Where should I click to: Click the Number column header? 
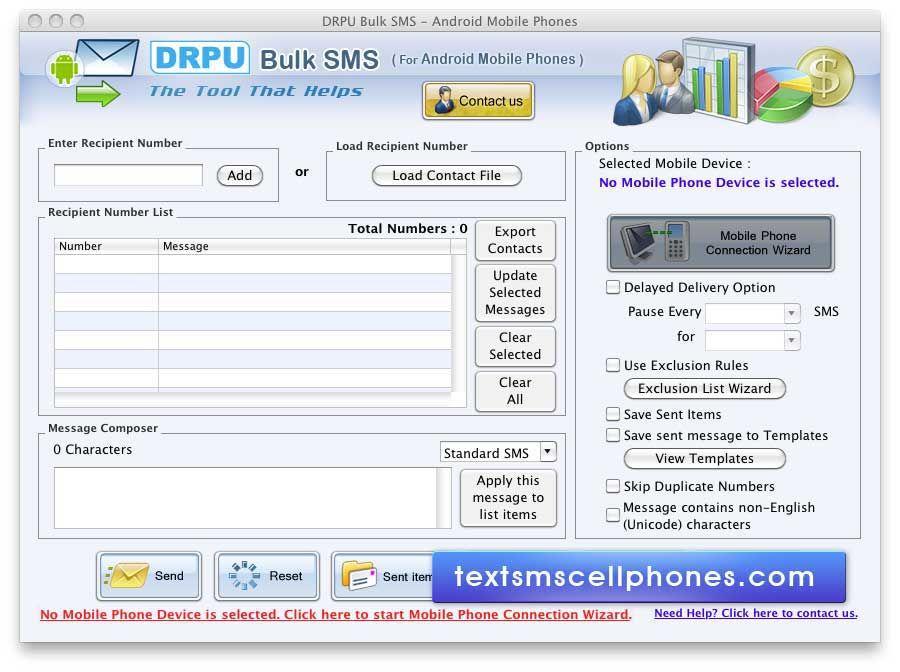click(106, 246)
